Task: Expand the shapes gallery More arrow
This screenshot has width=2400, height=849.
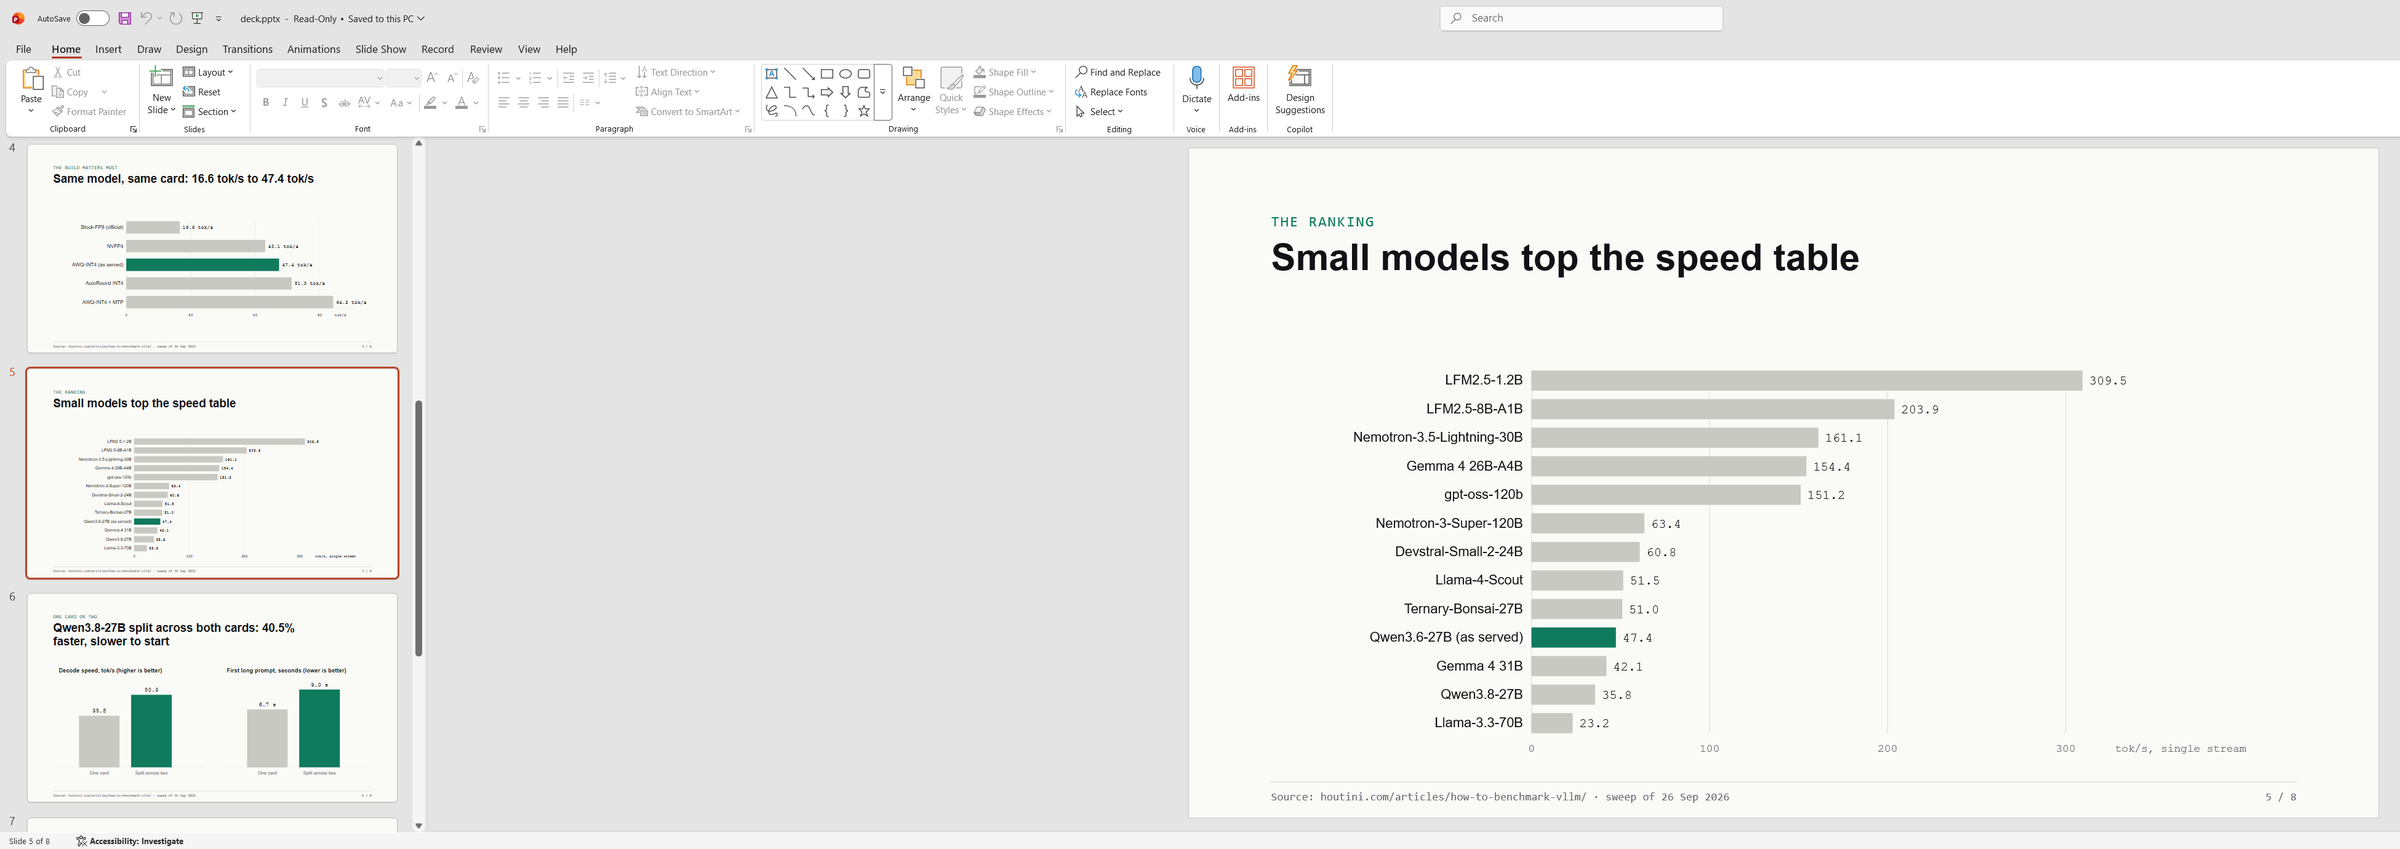Action: [883, 92]
